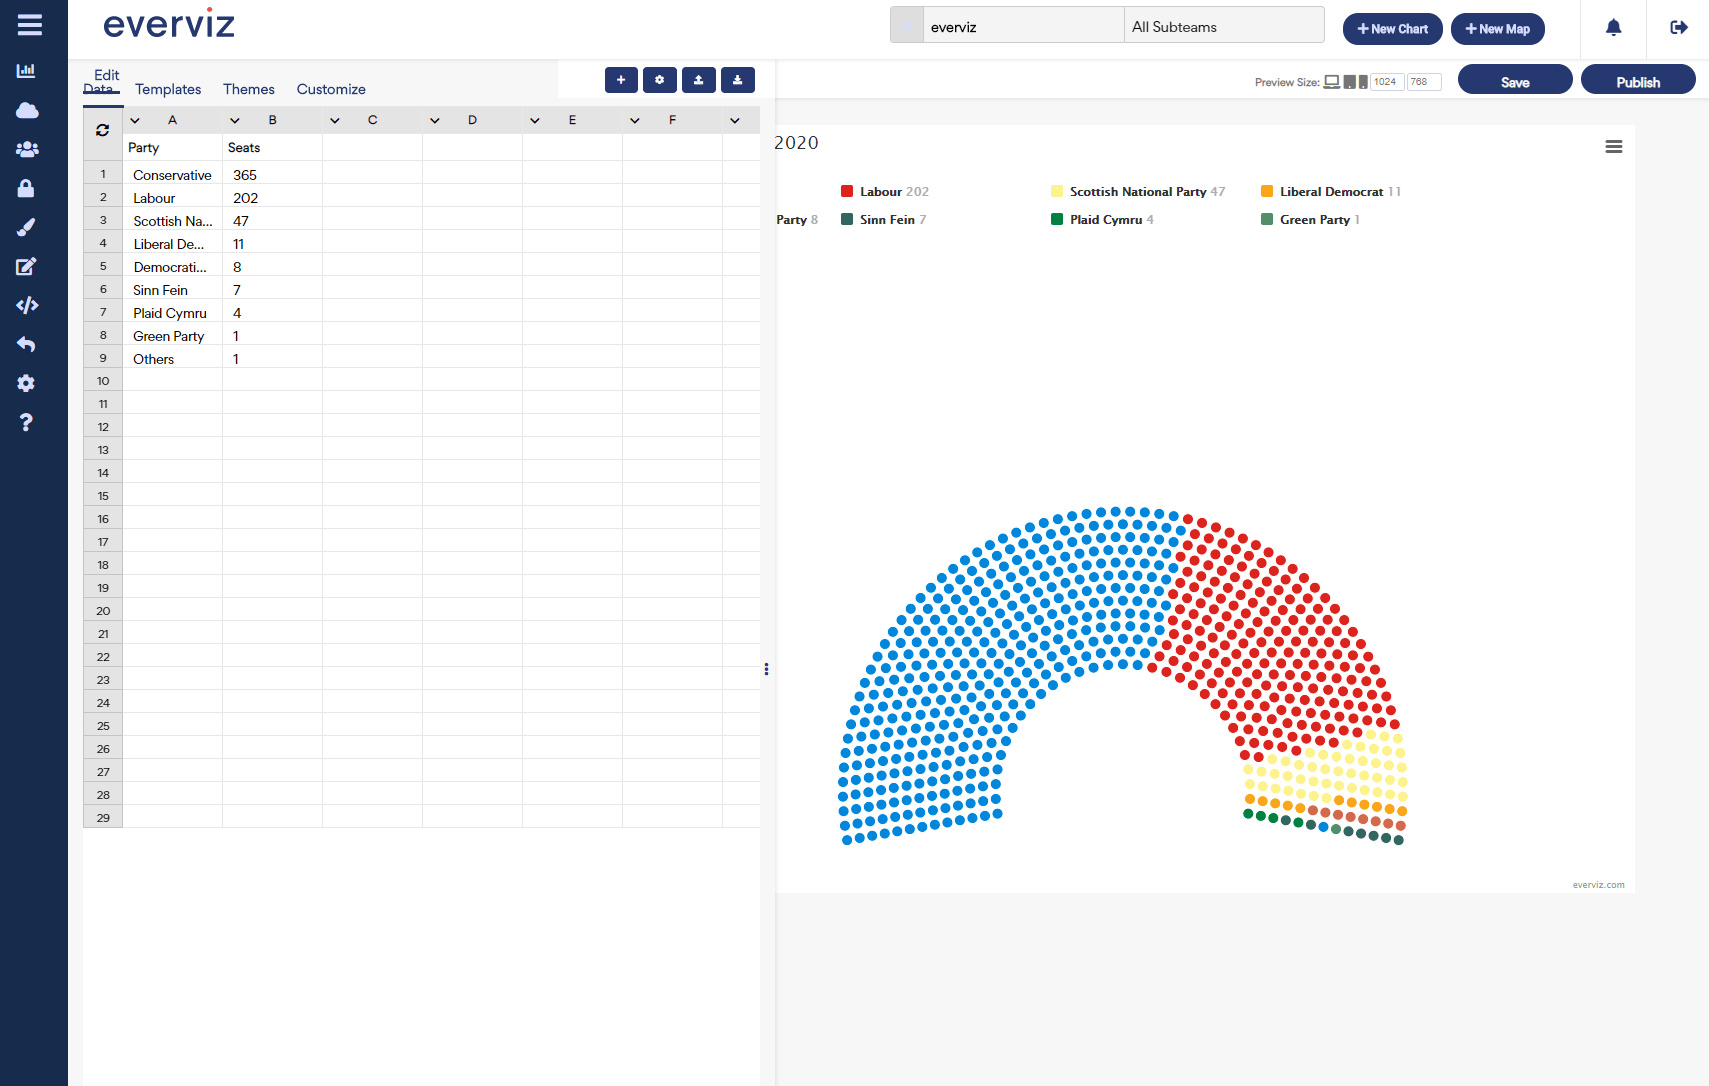The image size is (1709, 1086).
Task: Select the teams icon in the sidebar
Action: (x=26, y=149)
